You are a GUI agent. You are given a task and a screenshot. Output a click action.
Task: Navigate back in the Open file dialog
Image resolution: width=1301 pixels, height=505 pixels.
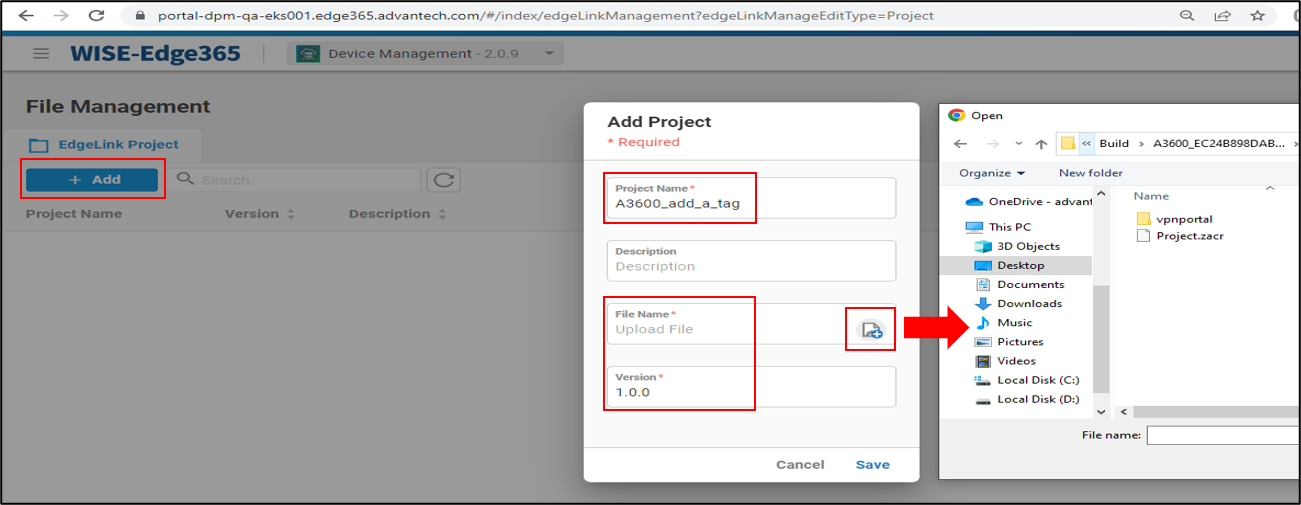(961, 143)
